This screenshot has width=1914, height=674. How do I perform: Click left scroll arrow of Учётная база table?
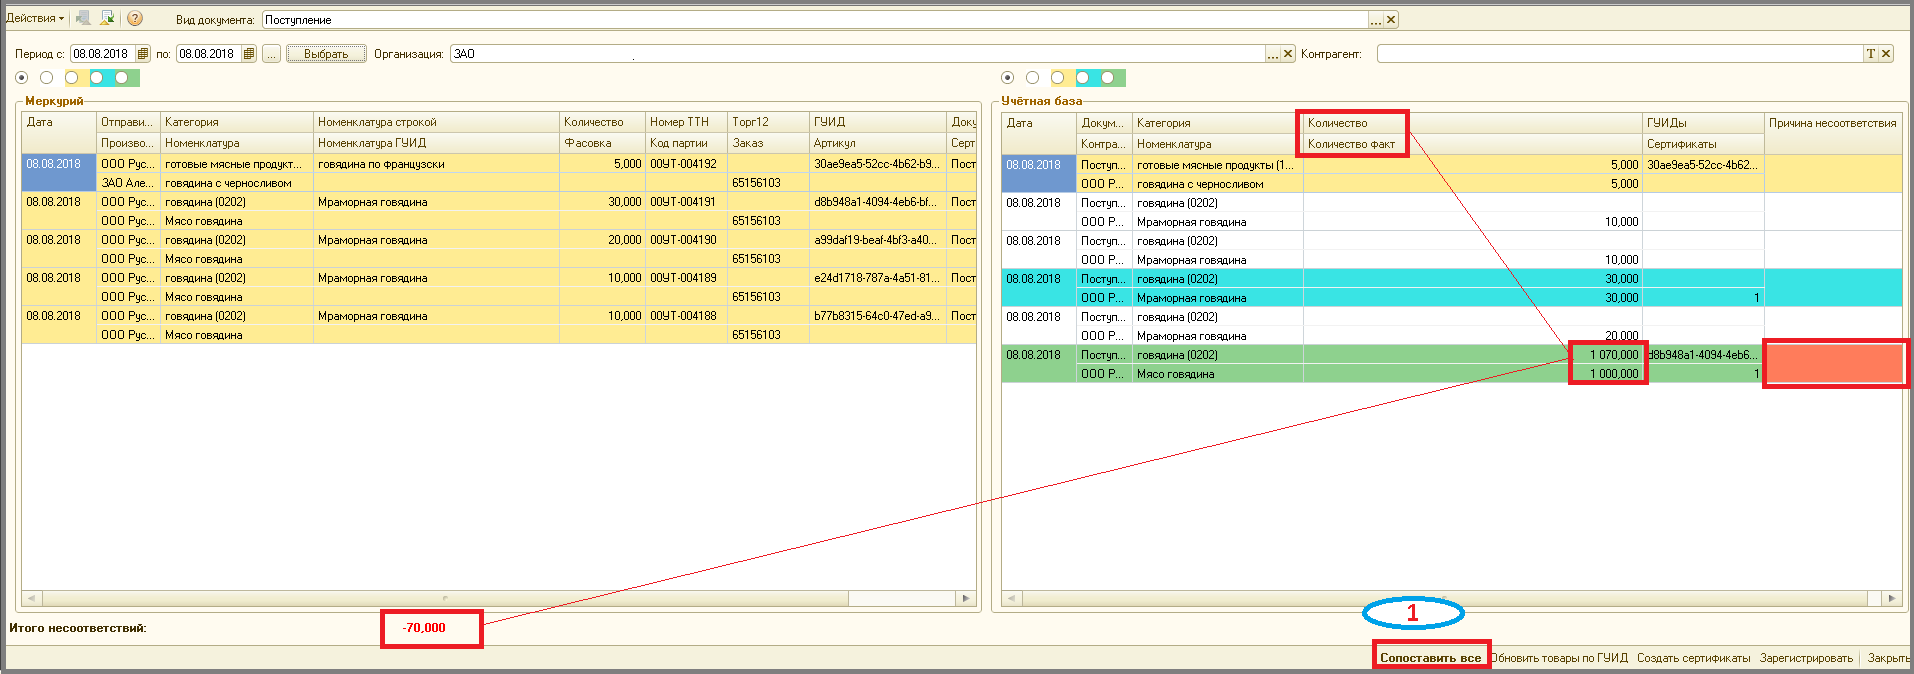1012,598
